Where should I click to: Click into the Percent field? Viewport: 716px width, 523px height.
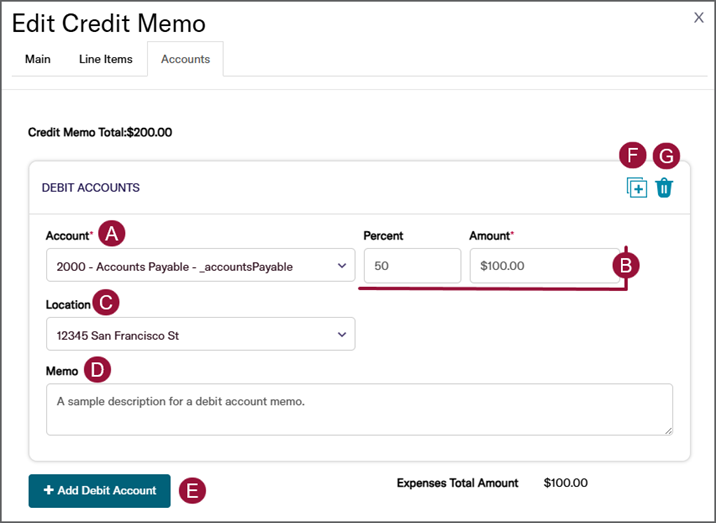click(x=411, y=267)
